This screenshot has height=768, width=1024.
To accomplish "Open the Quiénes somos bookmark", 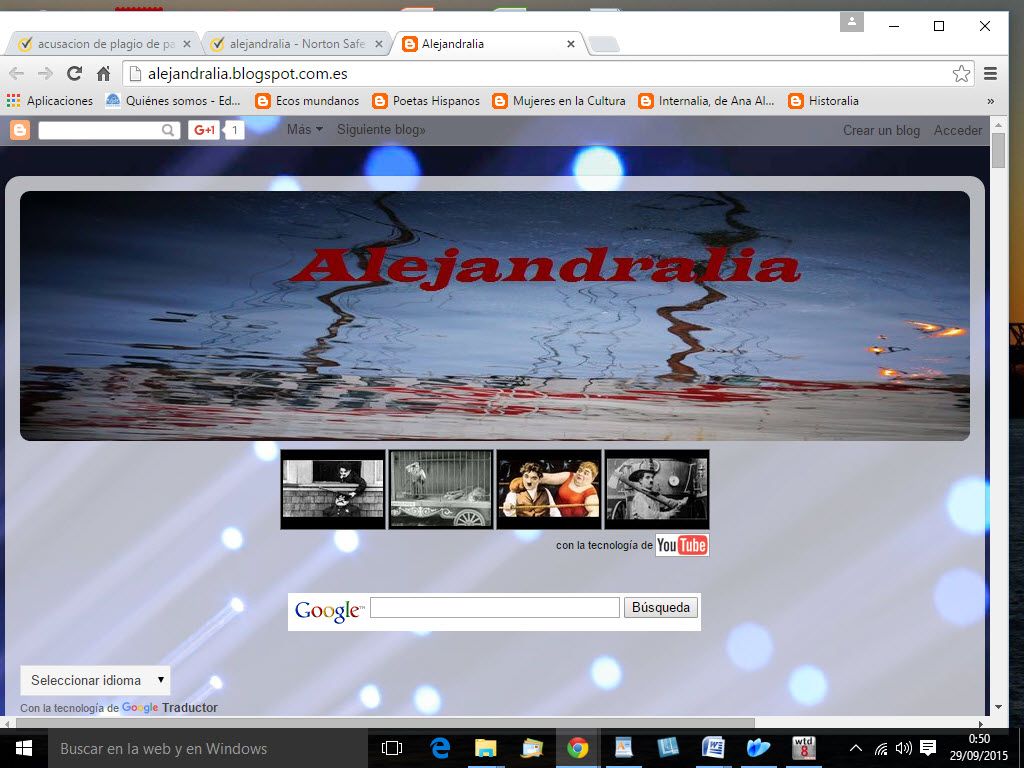I will pyautogui.click(x=174, y=101).
